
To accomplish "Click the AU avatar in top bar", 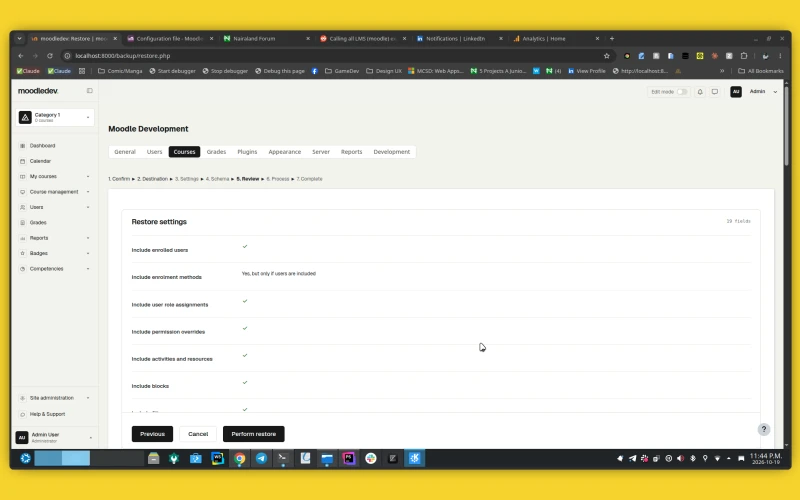I will 736,92.
